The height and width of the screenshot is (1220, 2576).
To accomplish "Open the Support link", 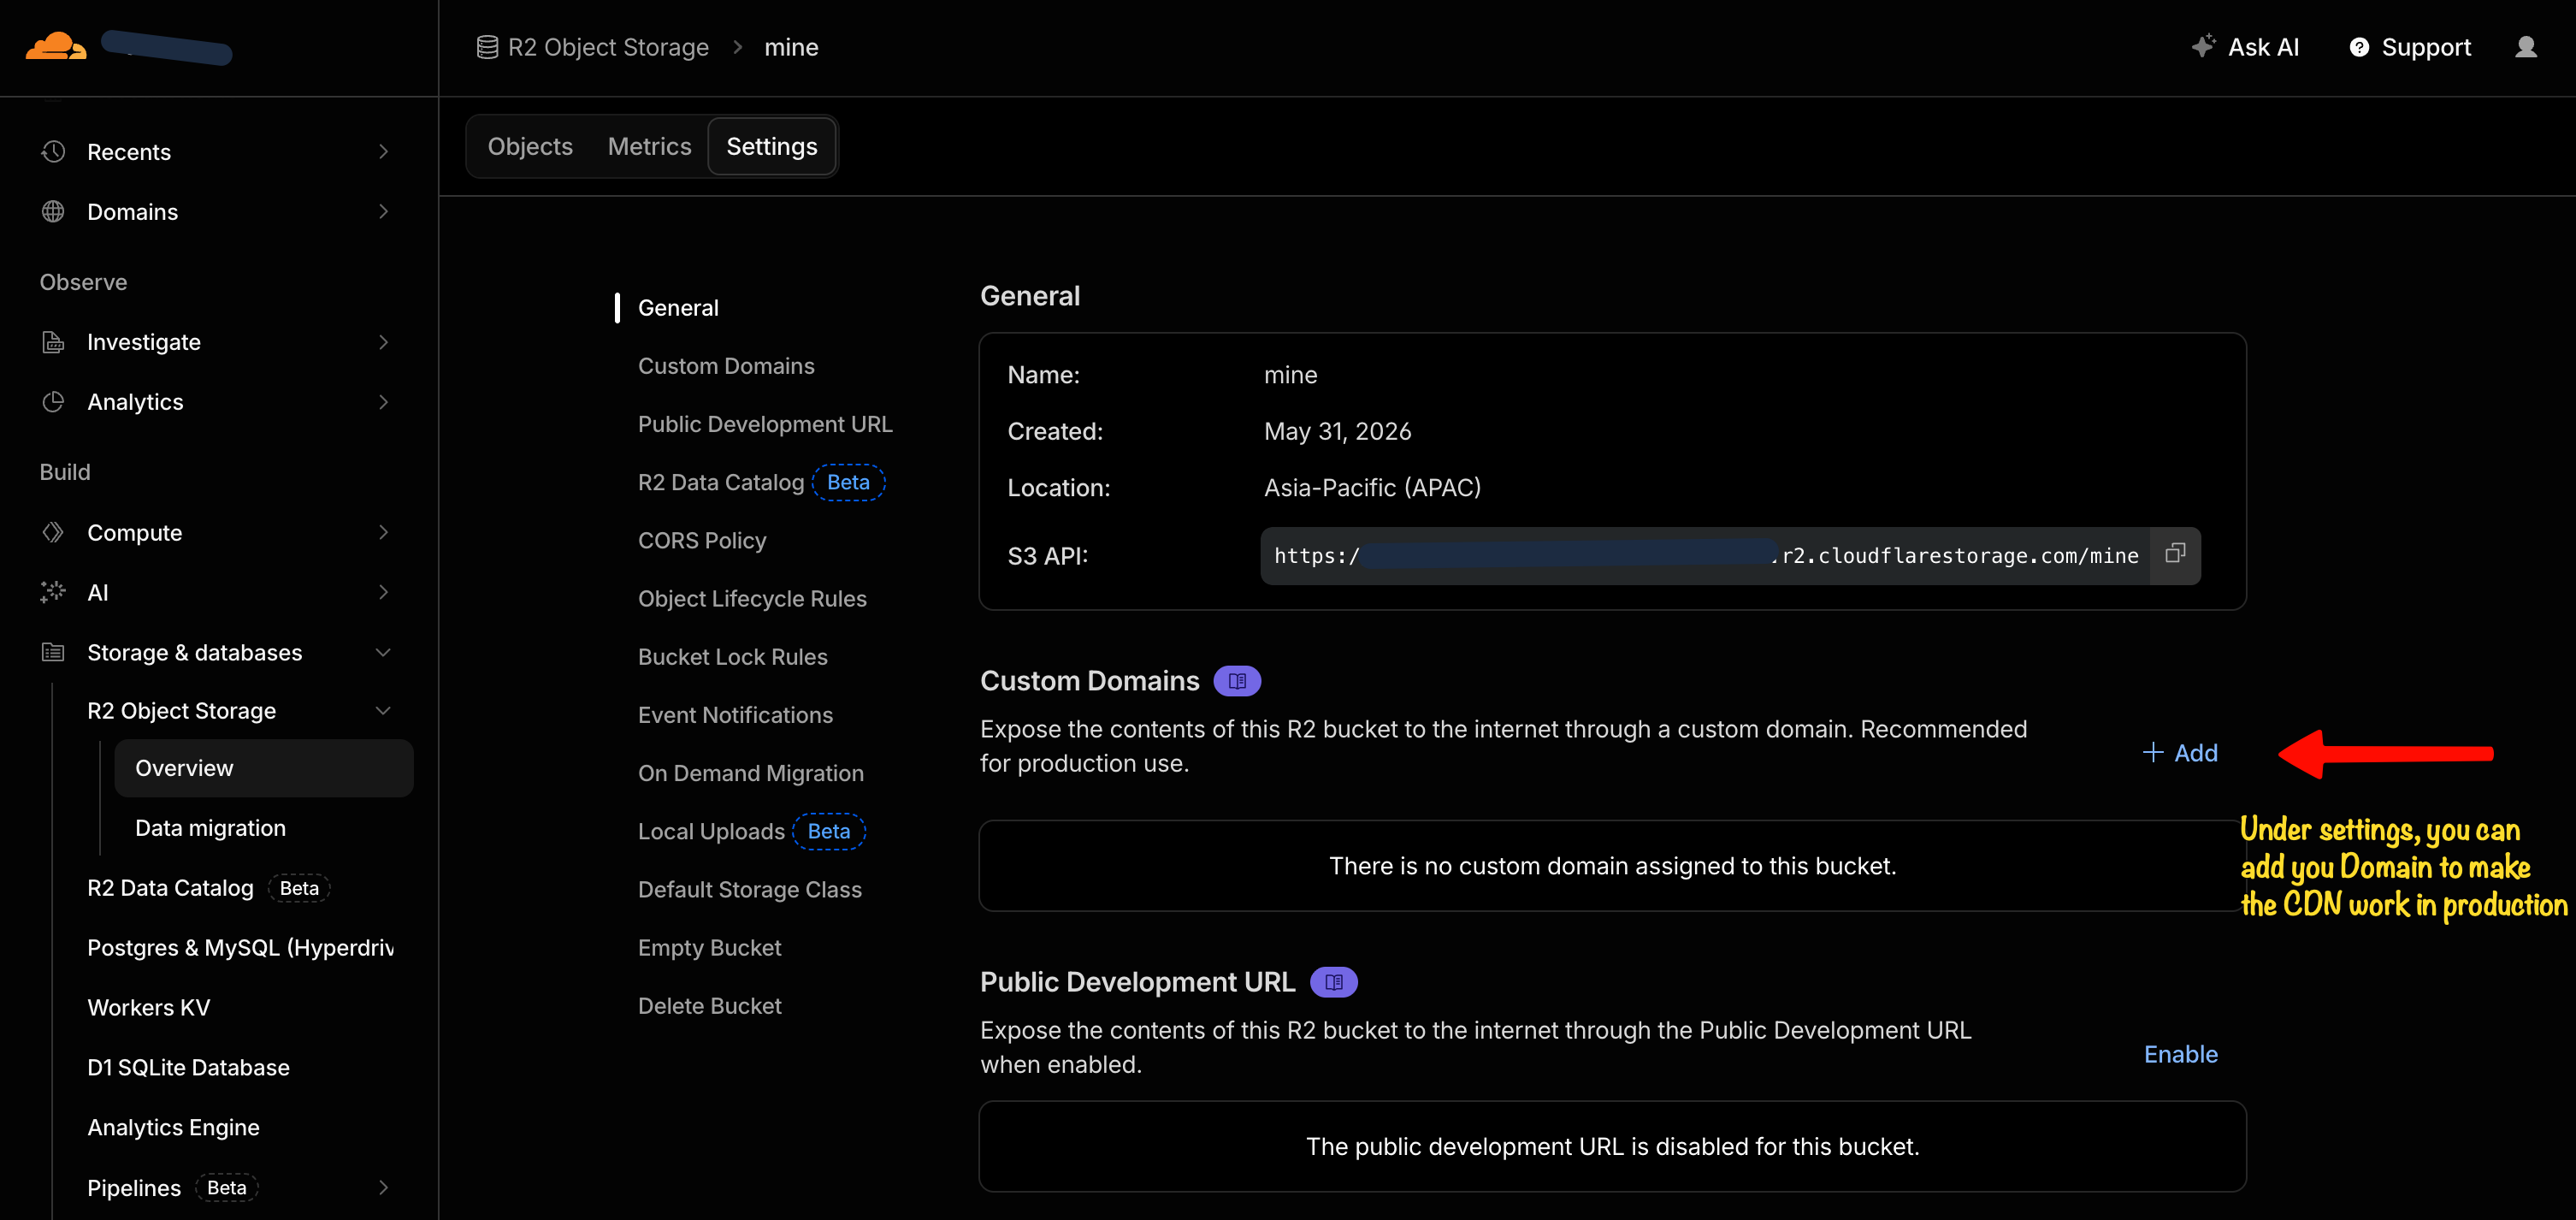I will pyautogui.click(x=2410, y=47).
